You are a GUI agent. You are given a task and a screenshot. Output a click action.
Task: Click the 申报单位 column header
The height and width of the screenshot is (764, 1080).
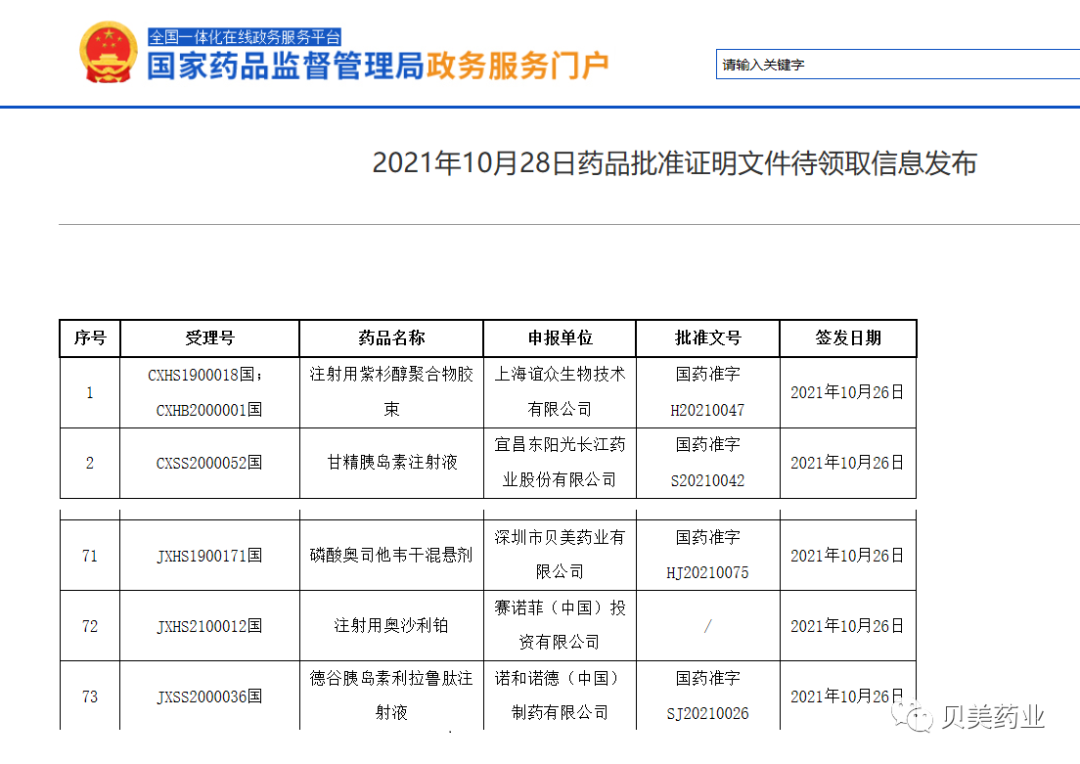coord(559,338)
